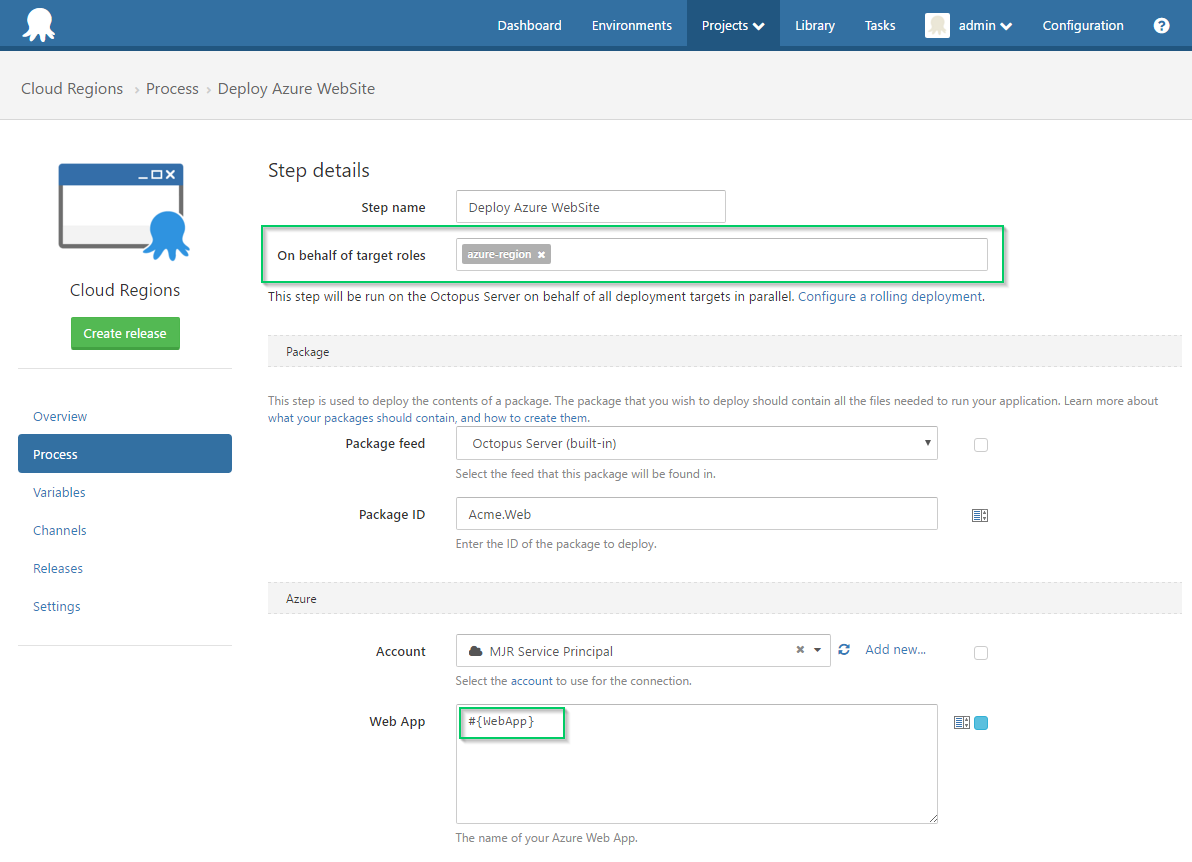Toggle the blue bind icon next to Web App
1192x862 pixels.
tap(980, 722)
